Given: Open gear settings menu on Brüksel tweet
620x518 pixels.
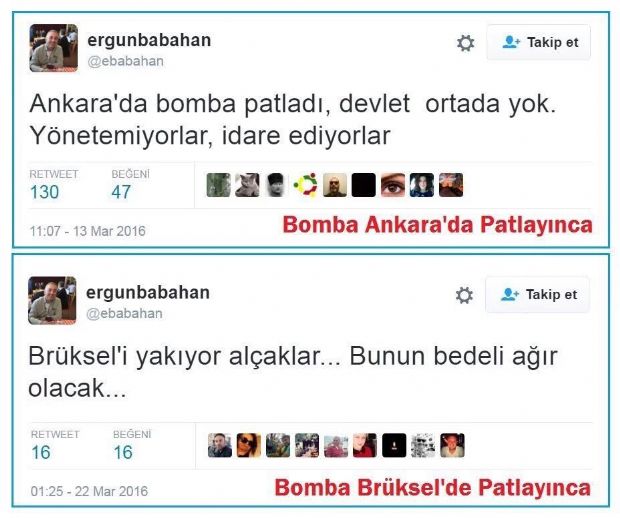Looking at the screenshot, I should 464,295.
